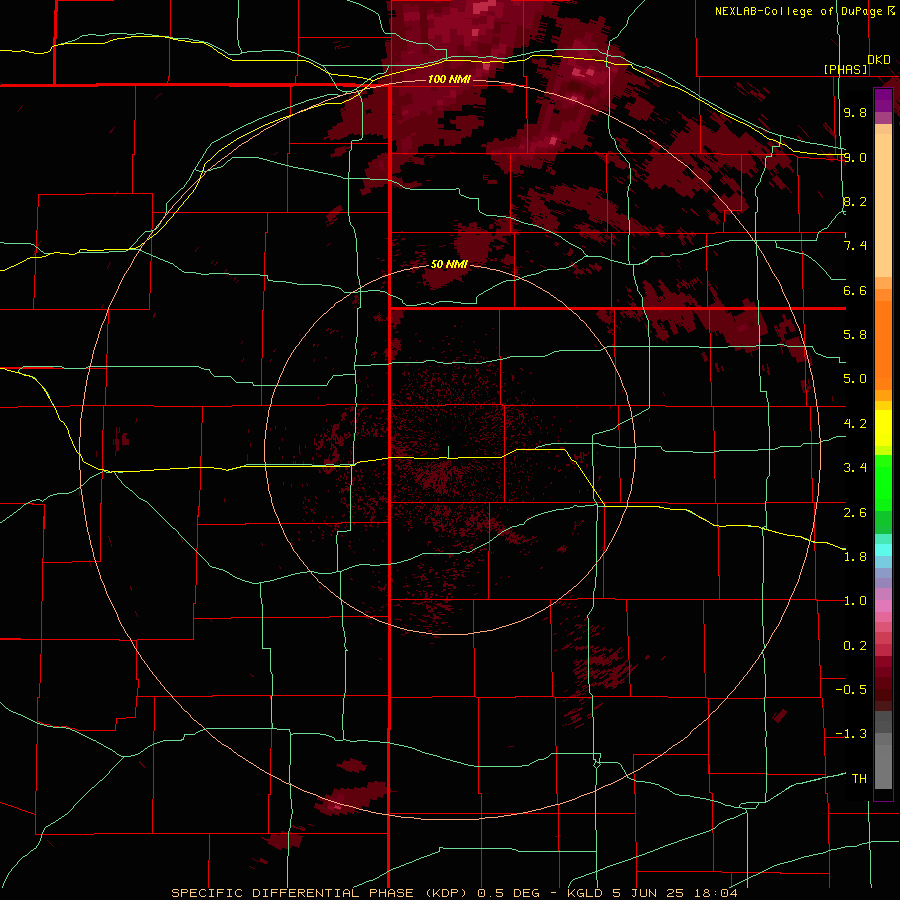The height and width of the screenshot is (900, 900).
Task: Select the 9.8 scale value
Action: [x=855, y=112]
